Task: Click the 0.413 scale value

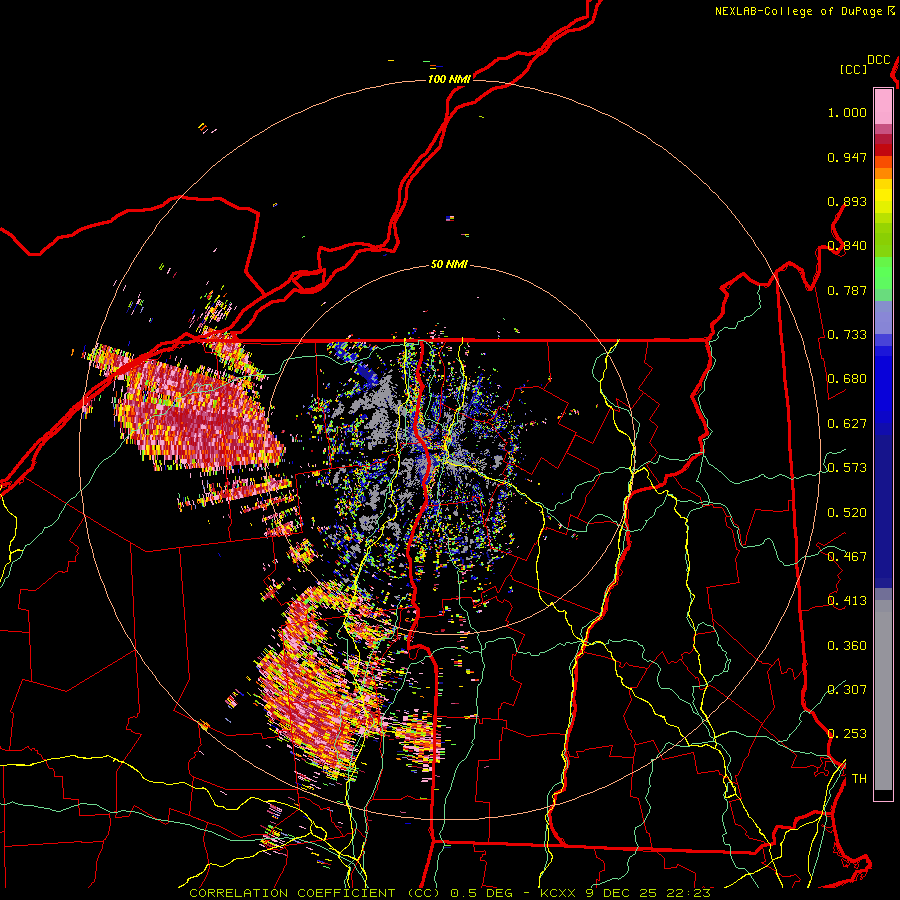Action: click(x=847, y=601)
